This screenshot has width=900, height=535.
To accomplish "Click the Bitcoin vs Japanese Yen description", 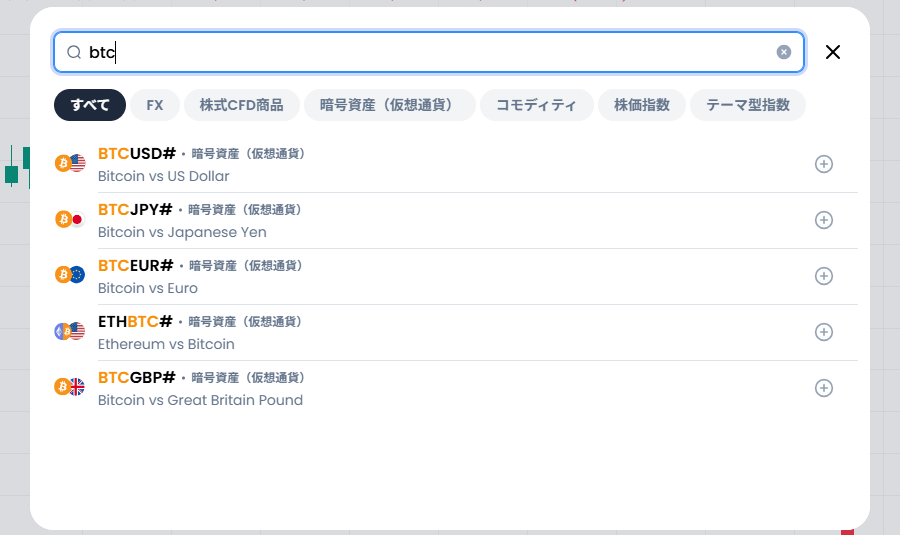I will pos(182,232).
